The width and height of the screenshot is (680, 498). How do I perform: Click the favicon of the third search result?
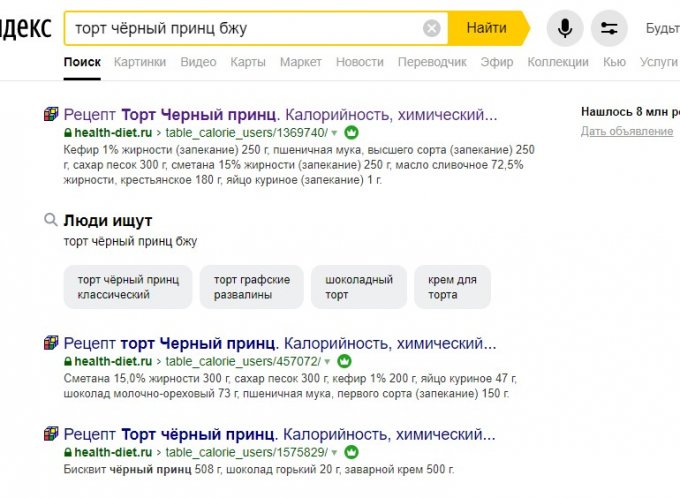pyautogui.click(x=51, y=434)
